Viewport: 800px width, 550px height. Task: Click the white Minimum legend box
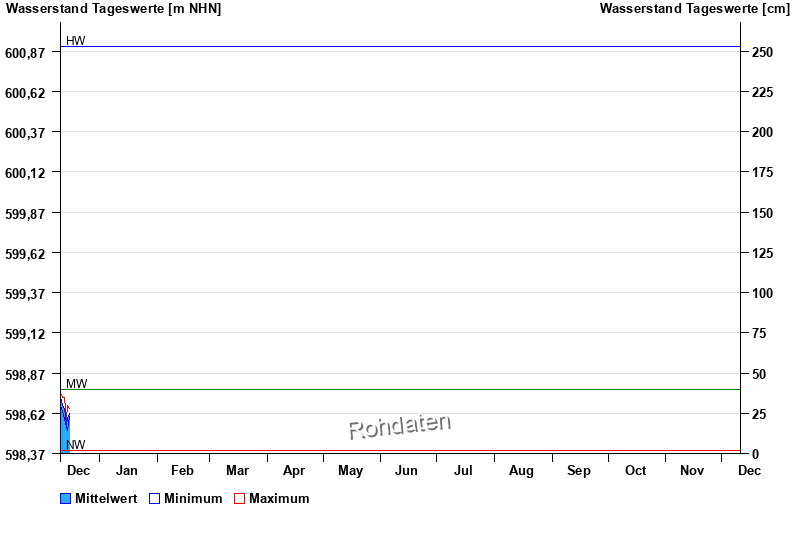[x=155, y=498]
